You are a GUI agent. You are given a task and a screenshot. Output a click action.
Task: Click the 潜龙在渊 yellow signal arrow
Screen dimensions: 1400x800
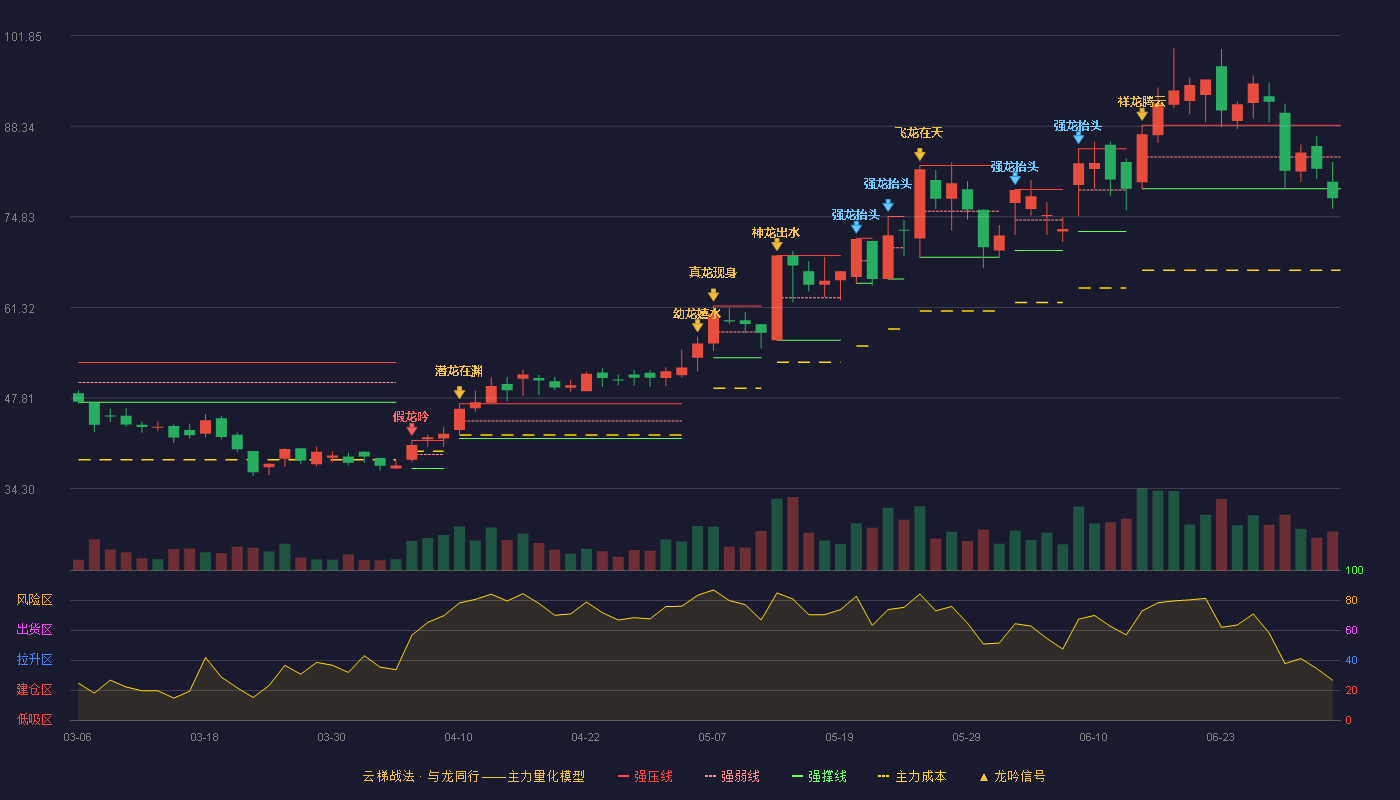coord(459,393)
